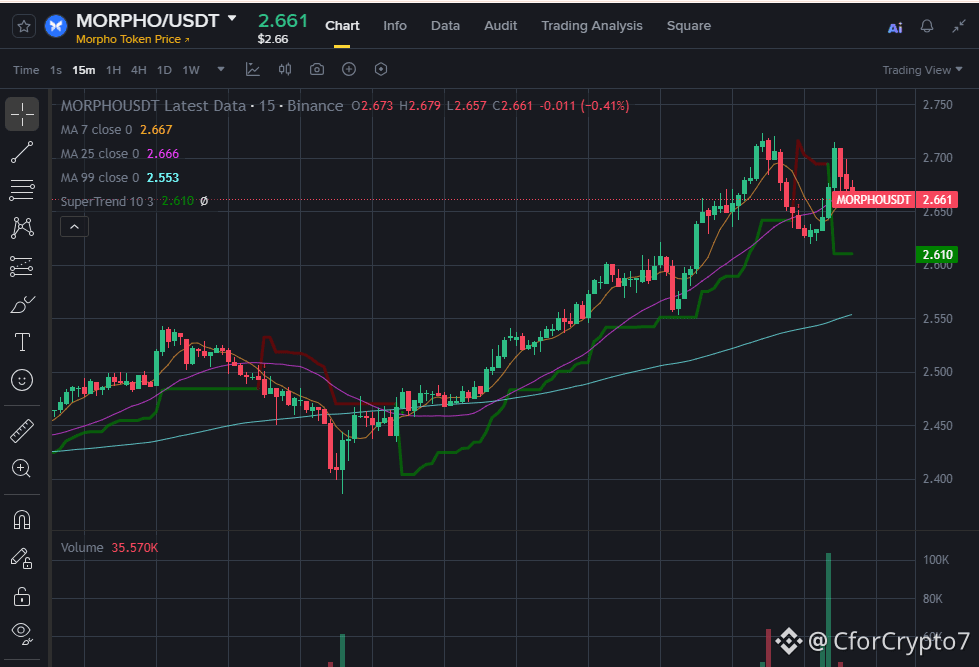This screenshot has height=667, width=979.
Task: Click the red MORPHOUSDT 2.661 price tag
Action: [x=895, y=200]
